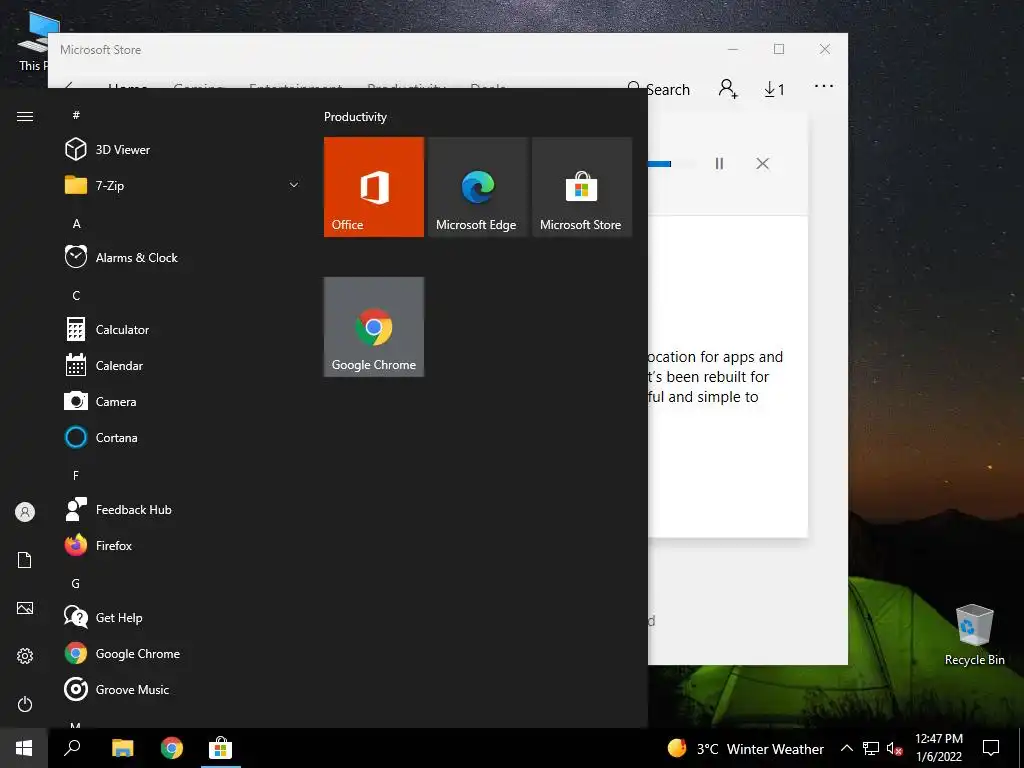
Task: Open Pictures from the Start sidebar
Action: (x=25, y=608)
